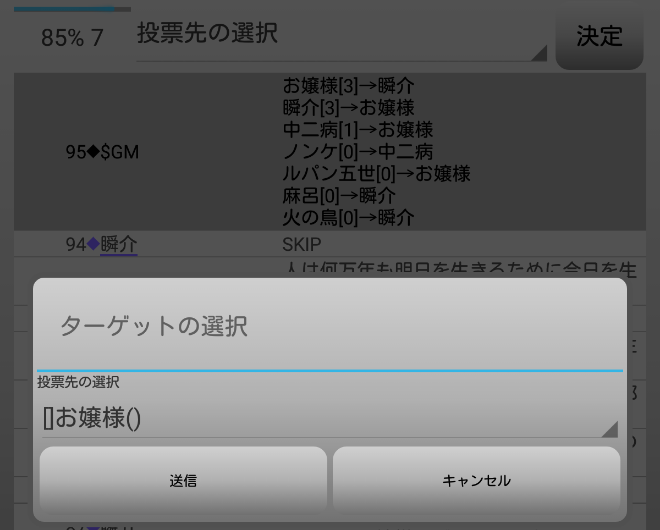Click vote line お嬢様[3]→瞬介
This screenshot has width=660, height=530.
tap(348, 86)
